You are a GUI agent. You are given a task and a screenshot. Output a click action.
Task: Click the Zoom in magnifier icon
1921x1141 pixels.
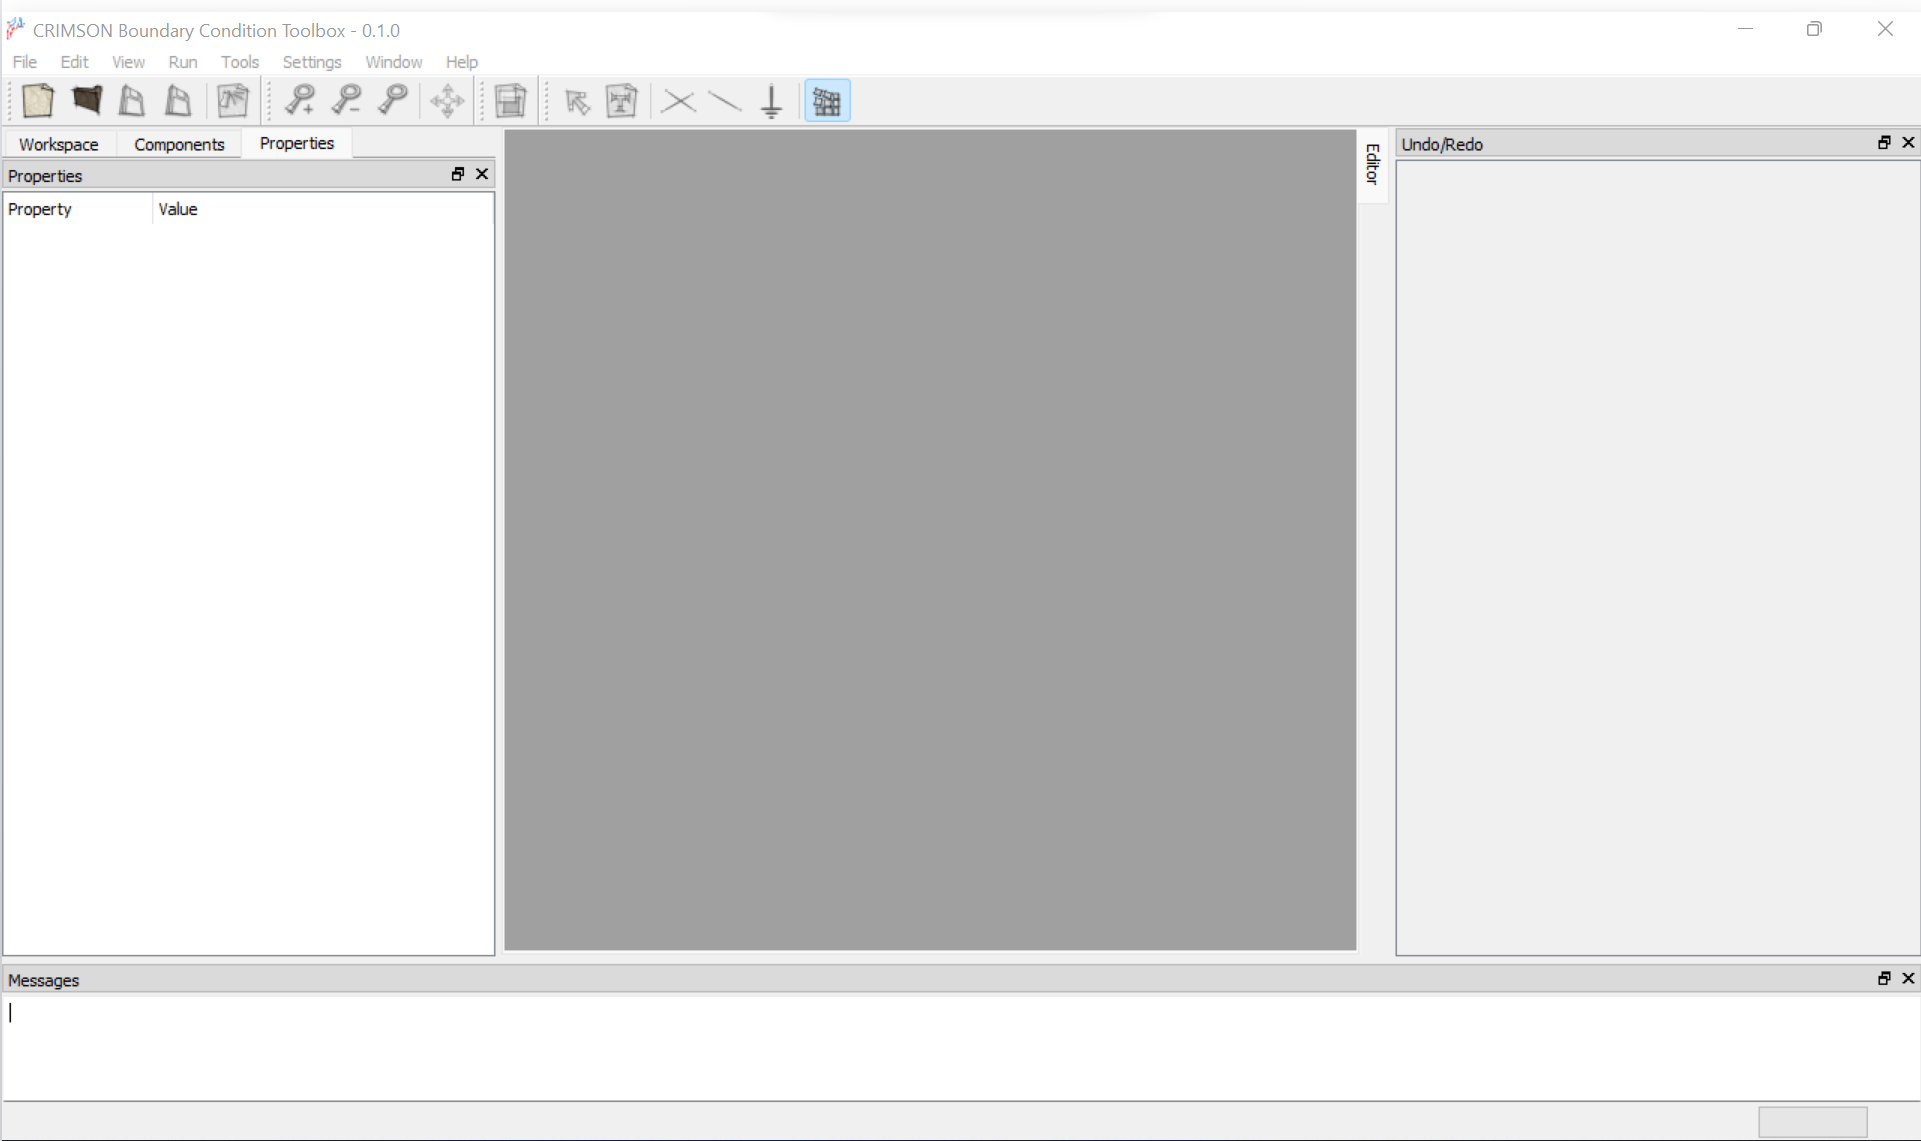(x=299, y=101)
